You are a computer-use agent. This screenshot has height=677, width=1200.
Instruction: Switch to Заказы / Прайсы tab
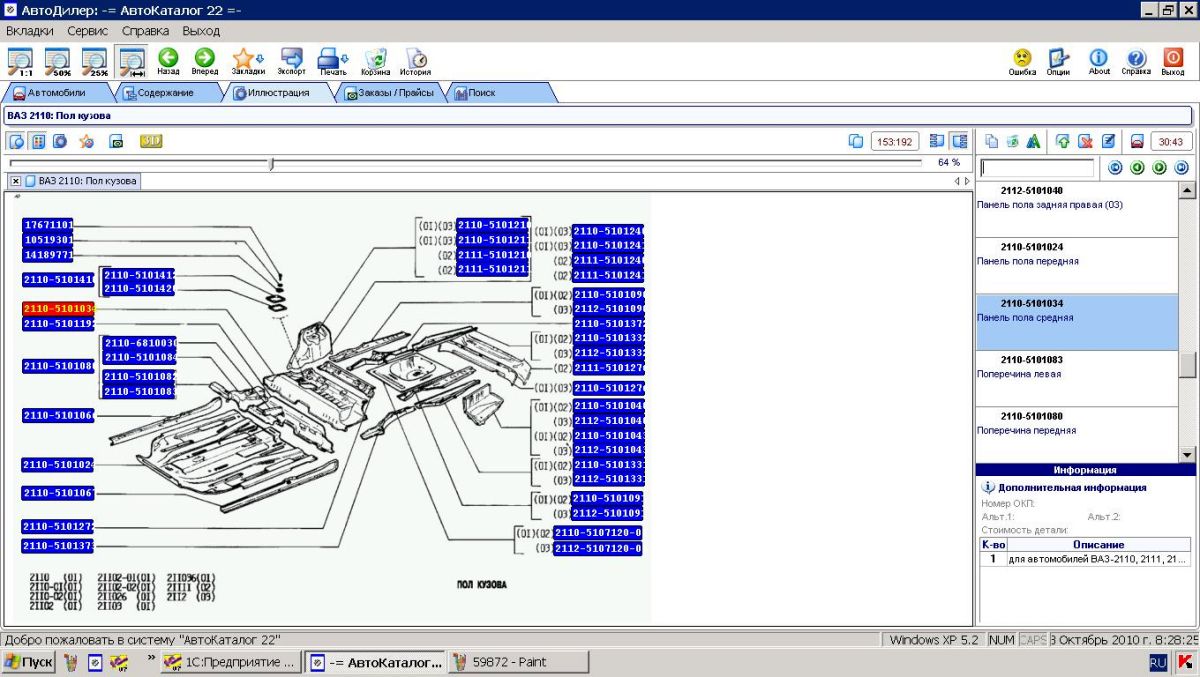[x=390, y=92]
